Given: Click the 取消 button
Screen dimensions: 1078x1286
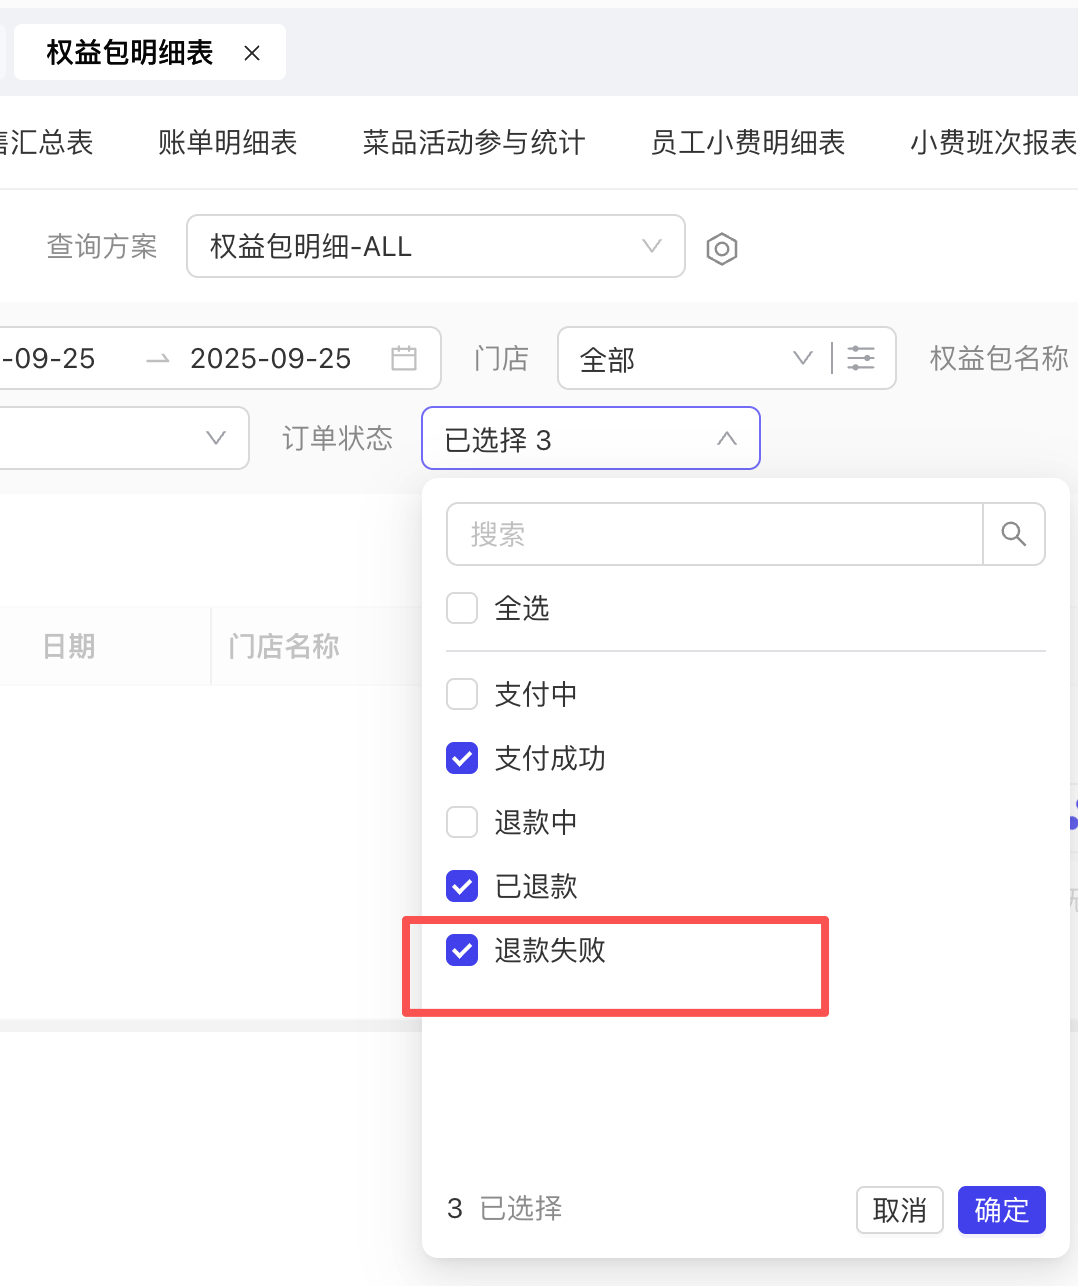Looking at the screenshot, I should (x=899, y=1210).
